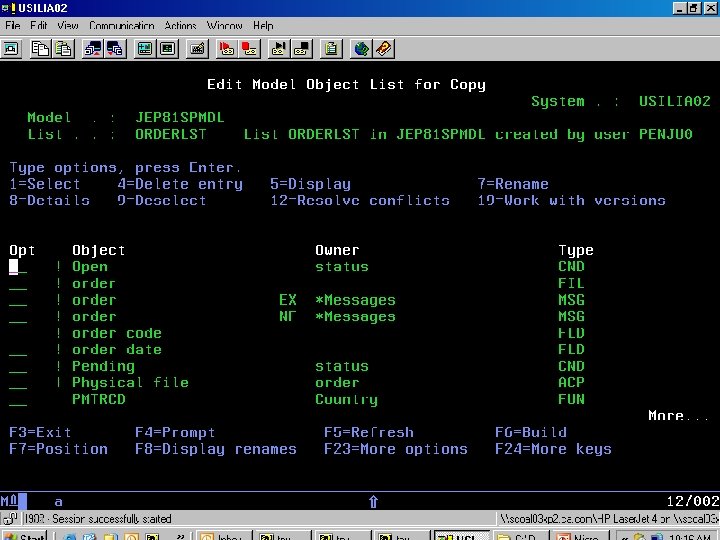Click the Opt field for Pending row
The image size is (720, 540).
pos(18,366)
